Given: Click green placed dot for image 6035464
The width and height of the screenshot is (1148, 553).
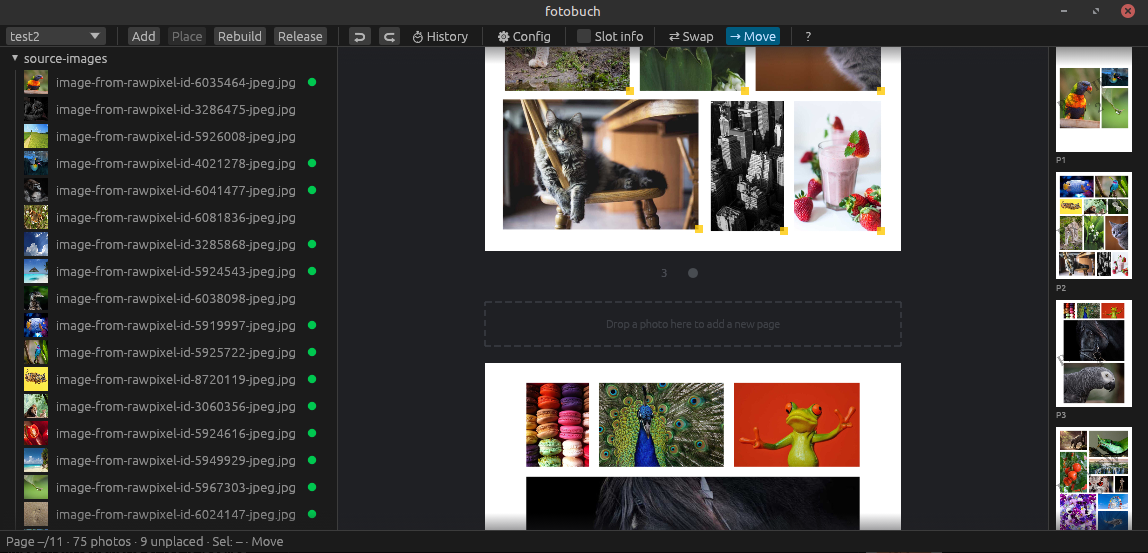Looking at the screenshot, I should point(312,83).
